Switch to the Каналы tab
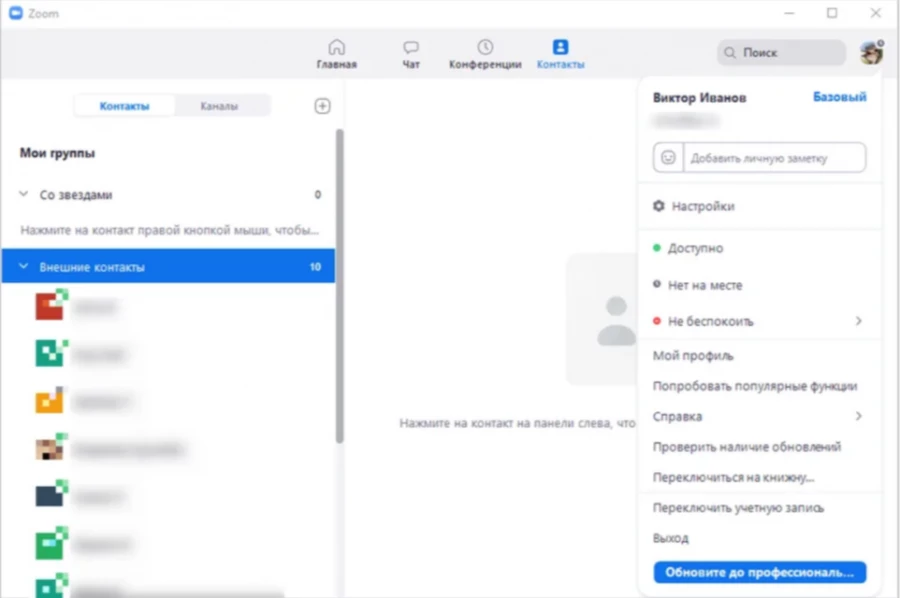Image resolution: width=900 pixels, height=598 pixels. click(x=218, y=104)
